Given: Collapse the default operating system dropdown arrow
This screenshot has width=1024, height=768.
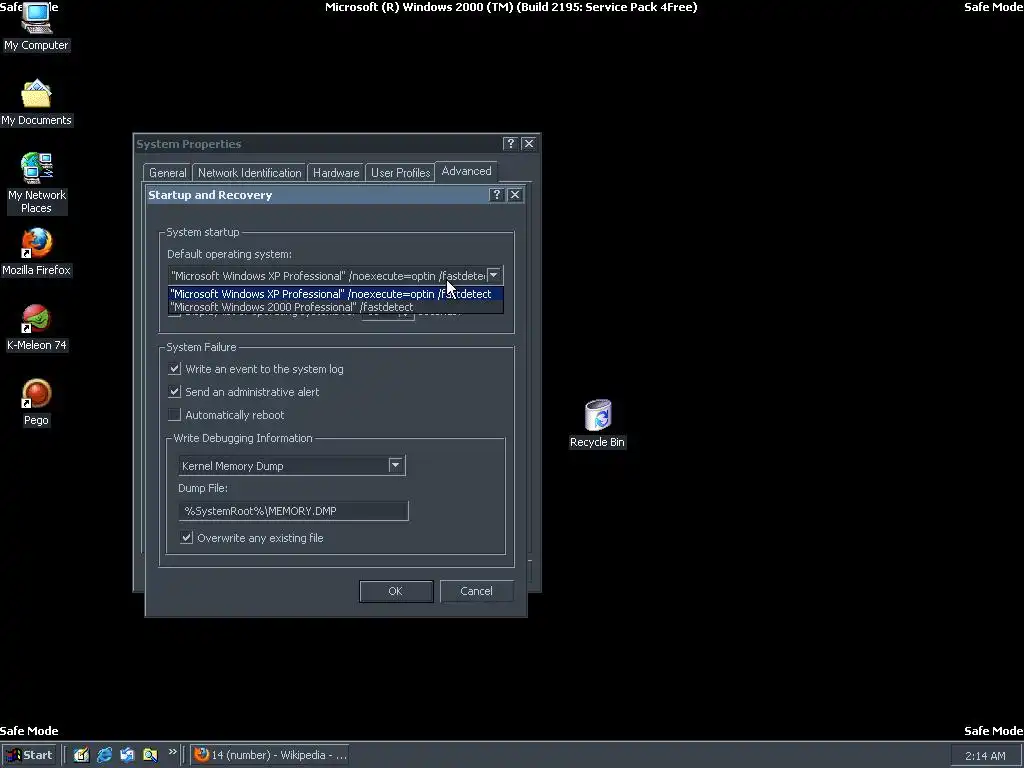Looking at the screenshot, I should click(x=494, y=275).
